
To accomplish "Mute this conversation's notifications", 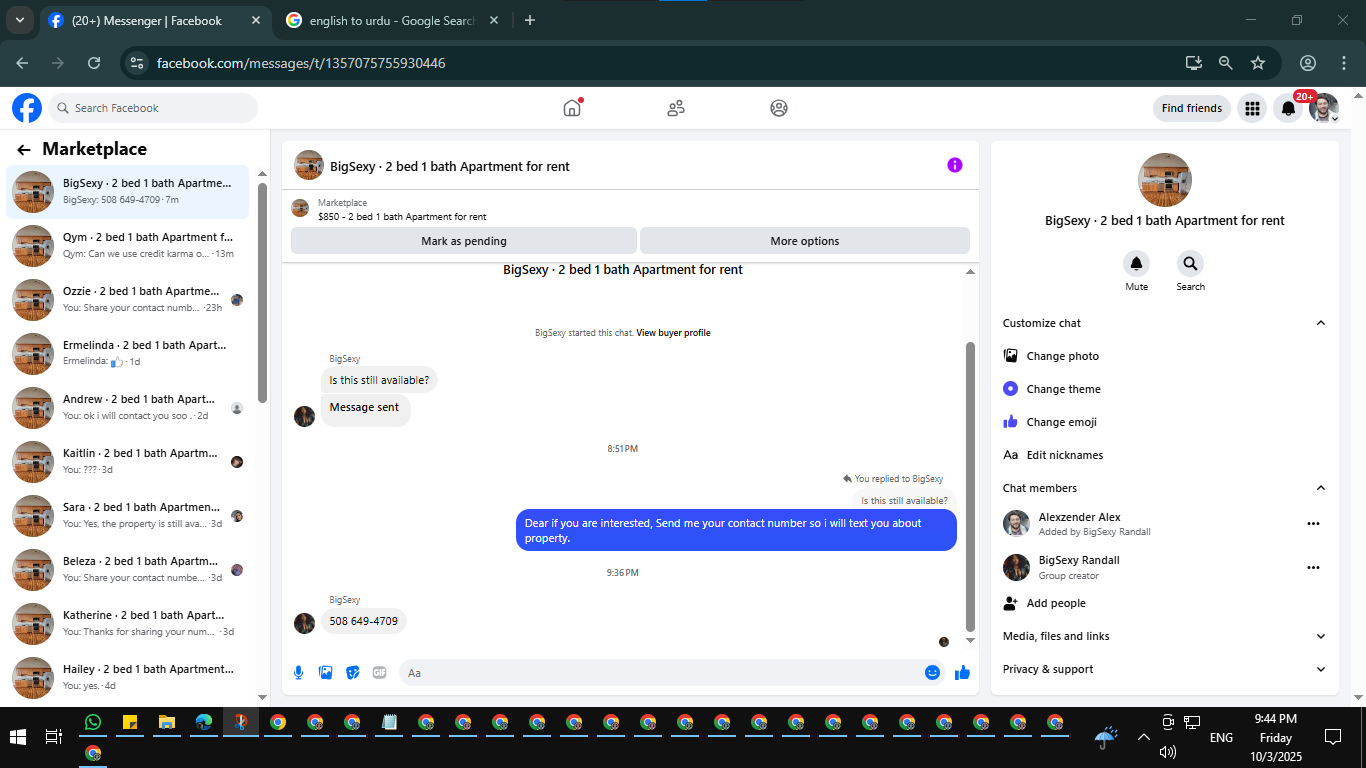I will click(x=1136, y=264).
